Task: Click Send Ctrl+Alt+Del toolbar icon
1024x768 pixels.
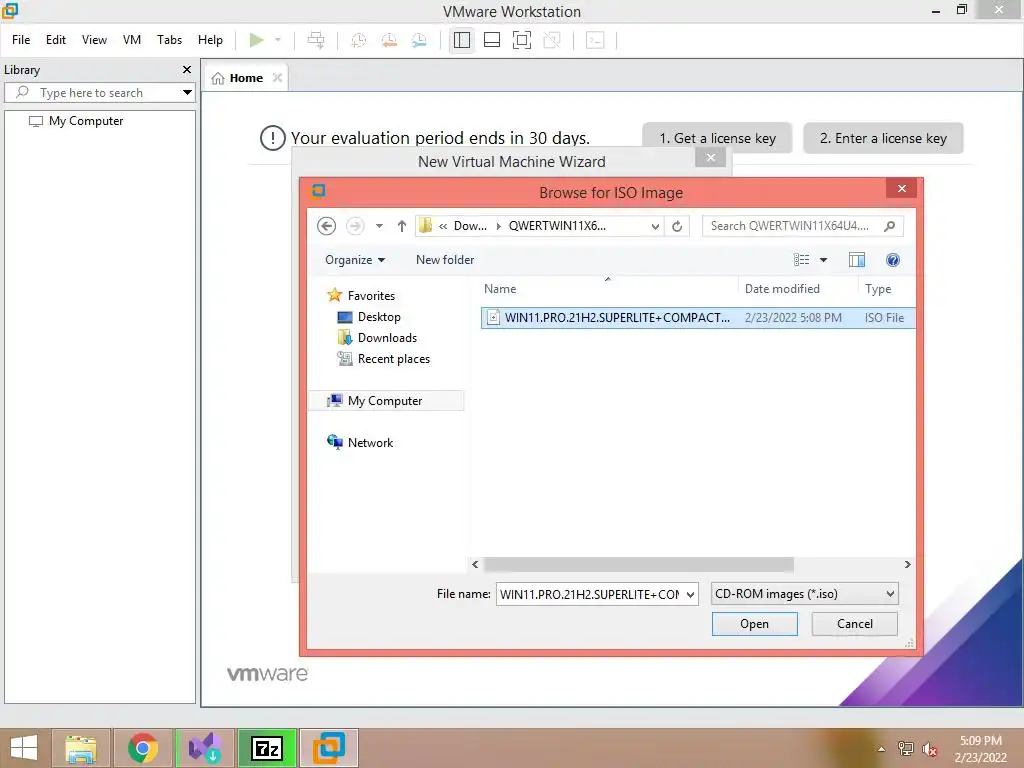Action: [316, 40]
